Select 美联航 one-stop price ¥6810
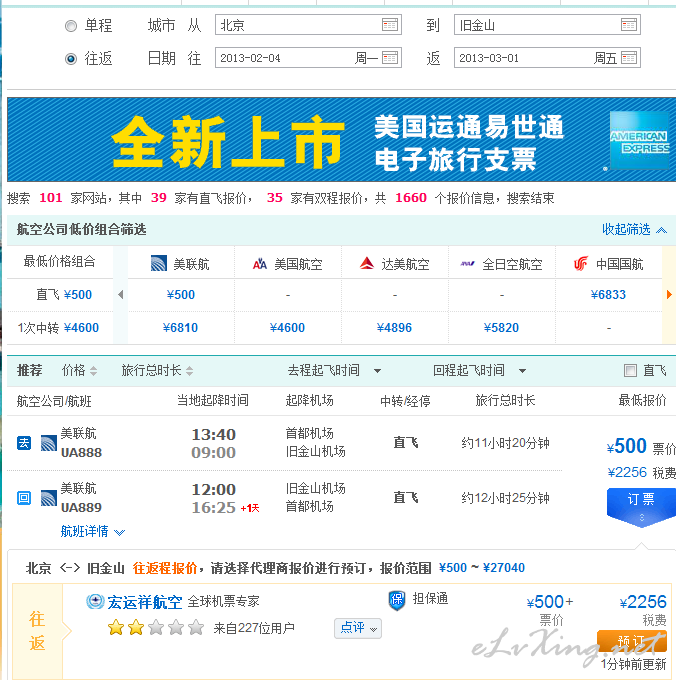 click(x=180, y=328)
